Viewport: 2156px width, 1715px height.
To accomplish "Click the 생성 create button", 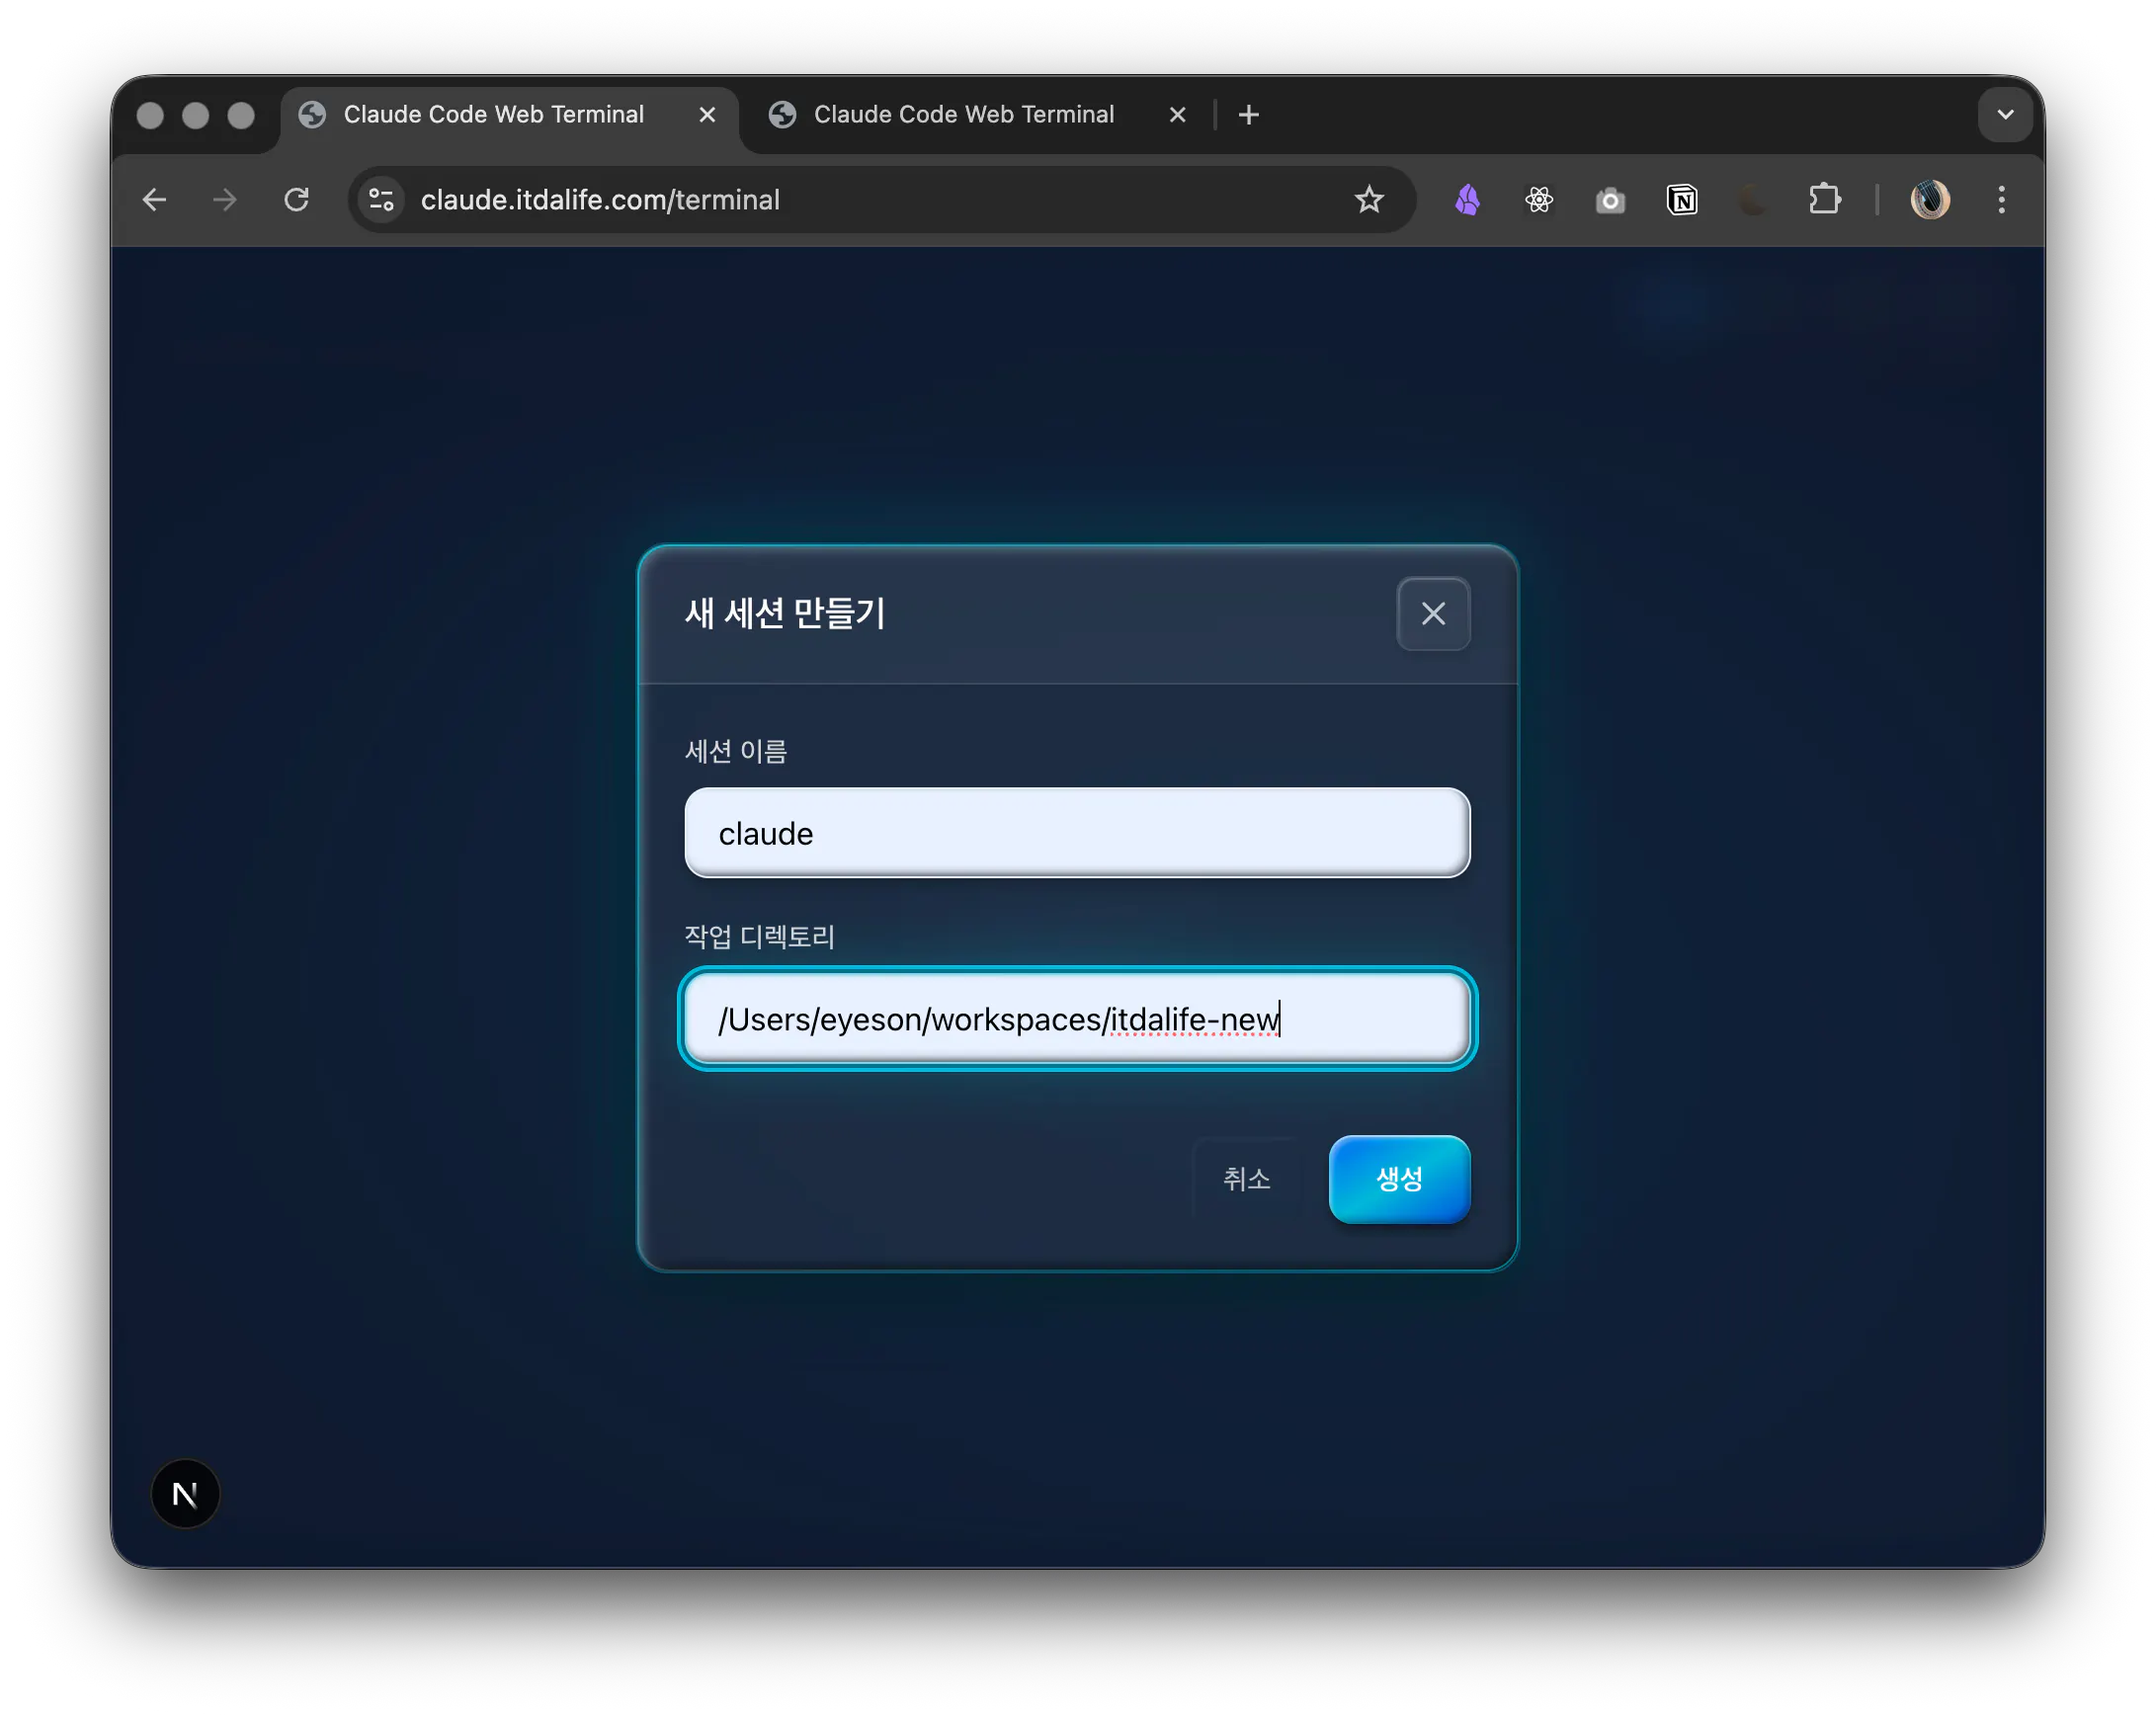I will click(x=1398, y=1178).
